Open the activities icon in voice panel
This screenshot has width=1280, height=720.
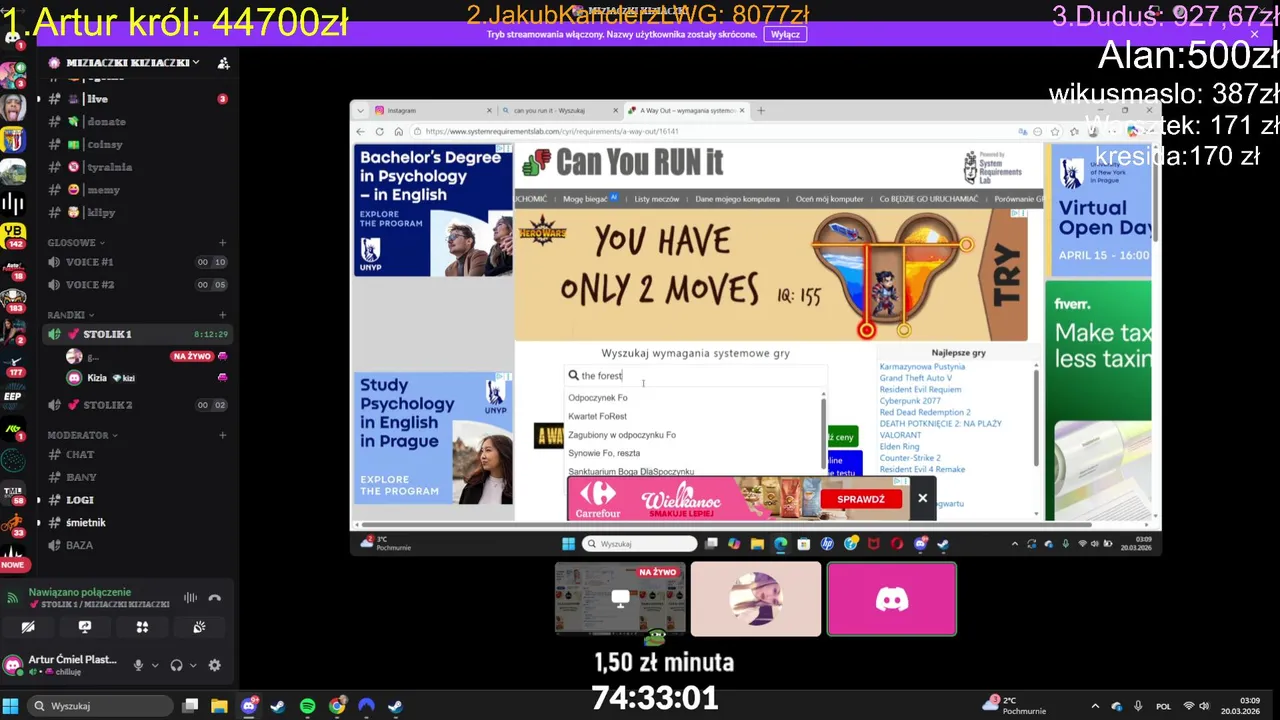(x=142, y=627)
